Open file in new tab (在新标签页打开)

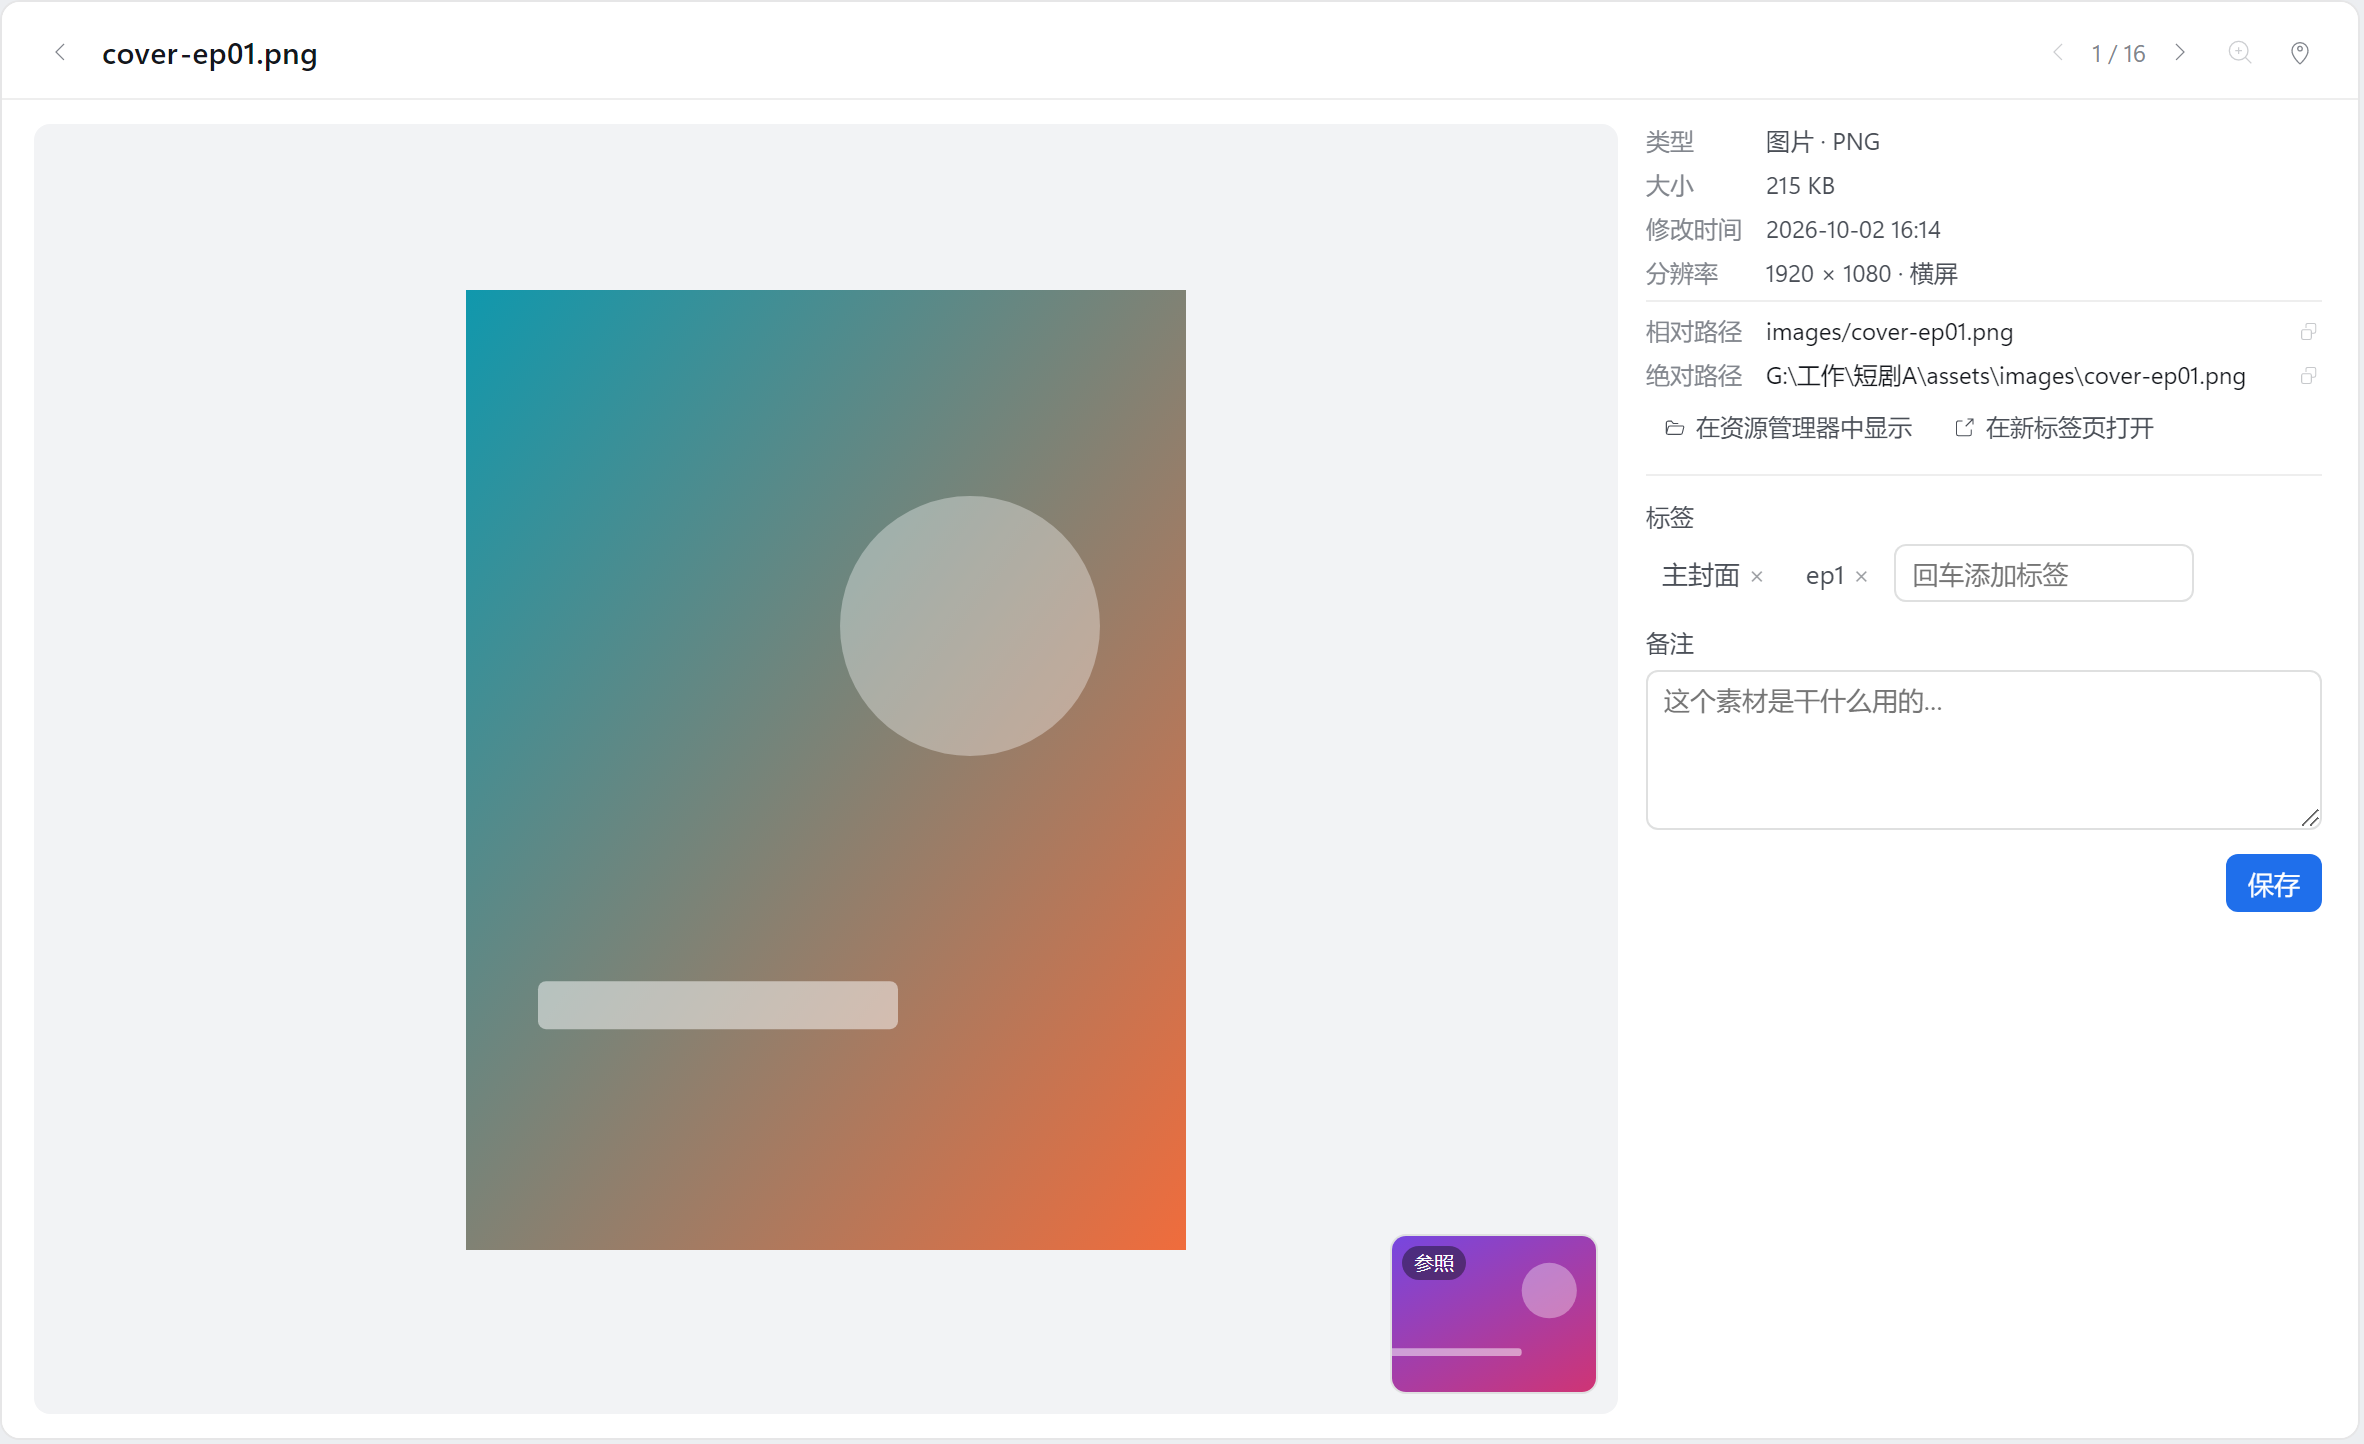tap(2054, 428)
